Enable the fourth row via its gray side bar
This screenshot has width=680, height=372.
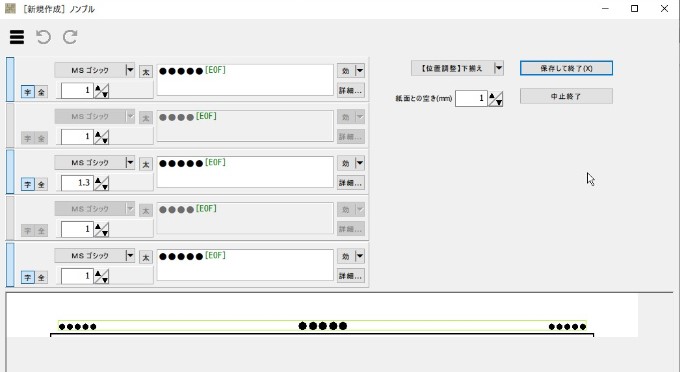point(10,218)
